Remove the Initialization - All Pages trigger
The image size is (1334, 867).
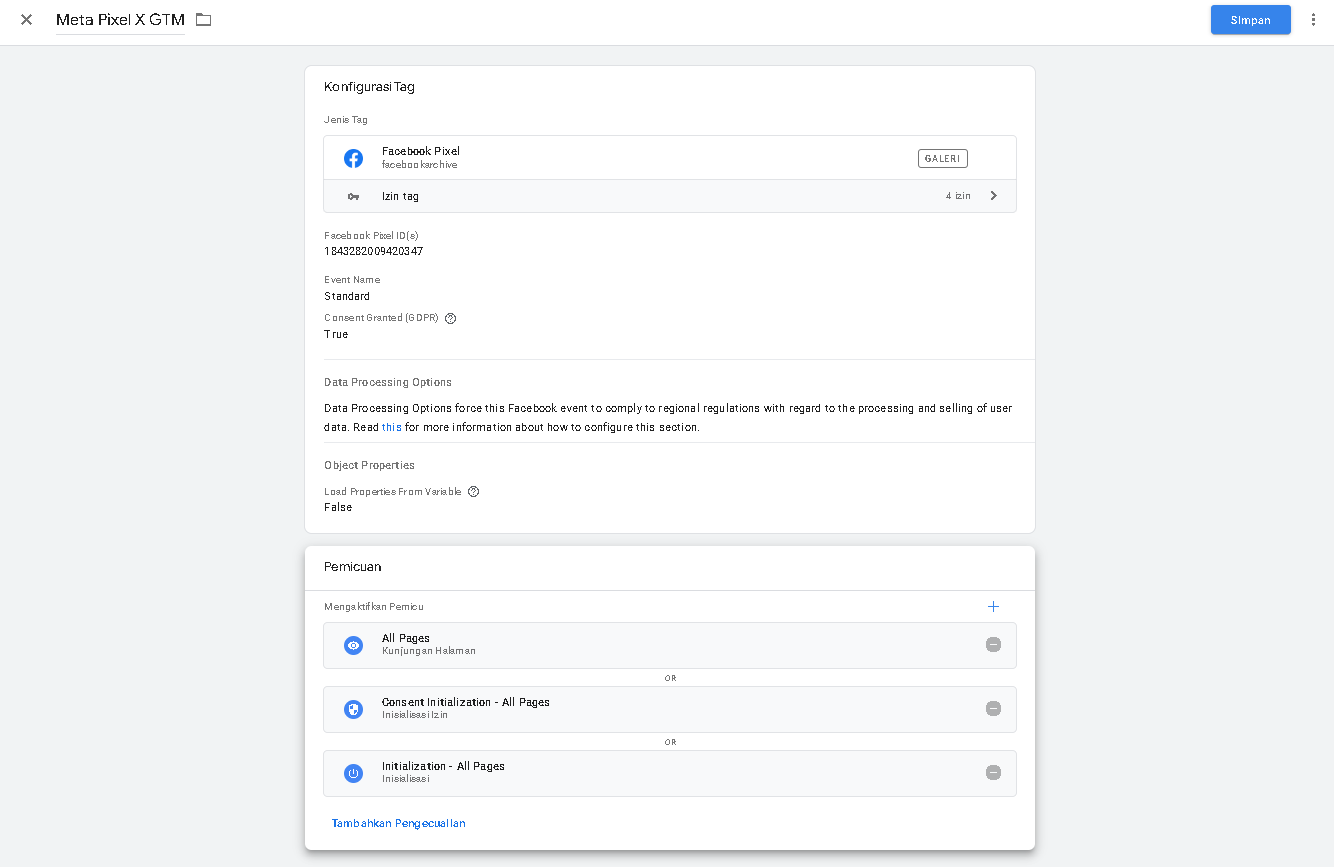[x=993, y=773]
